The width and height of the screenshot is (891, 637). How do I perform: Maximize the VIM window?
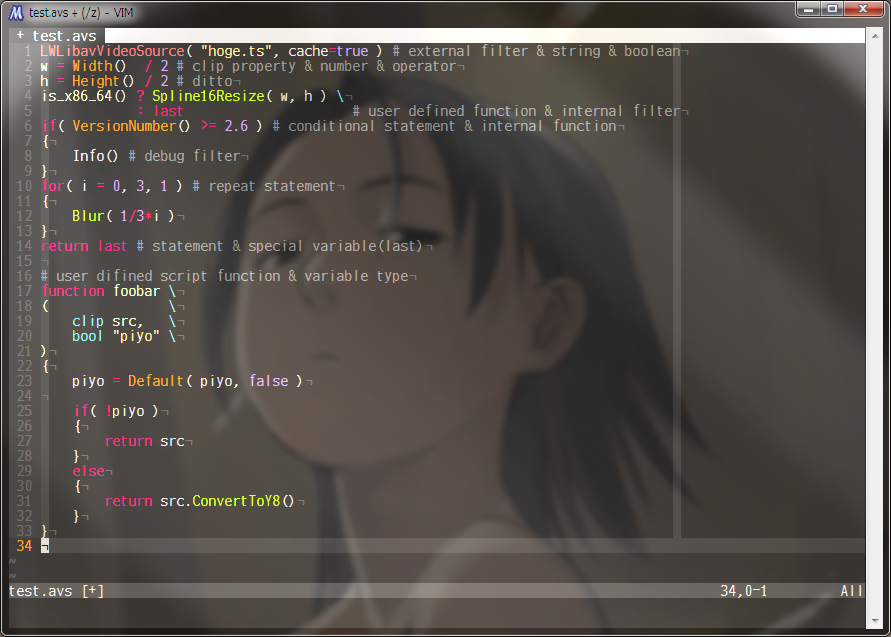[x=832, y=10]
